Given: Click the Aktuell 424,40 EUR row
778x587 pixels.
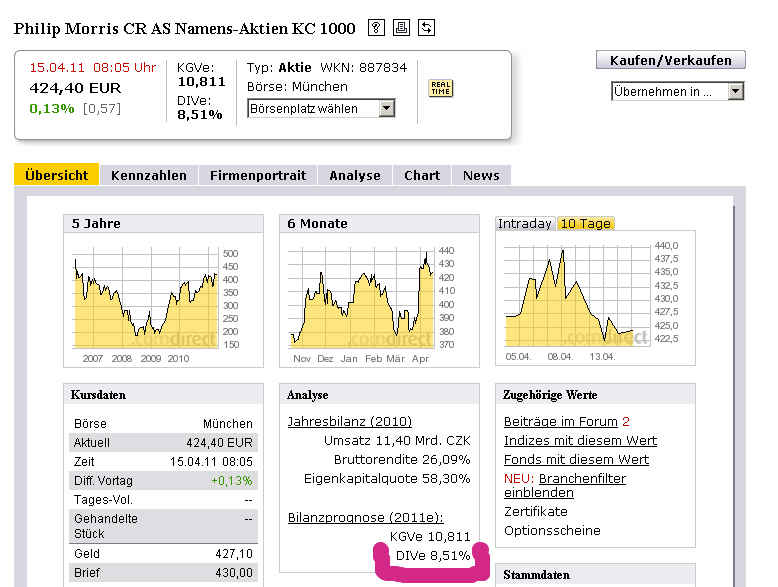Looking at the screenshot, I should pyautogui.click(x=163, y=443).
